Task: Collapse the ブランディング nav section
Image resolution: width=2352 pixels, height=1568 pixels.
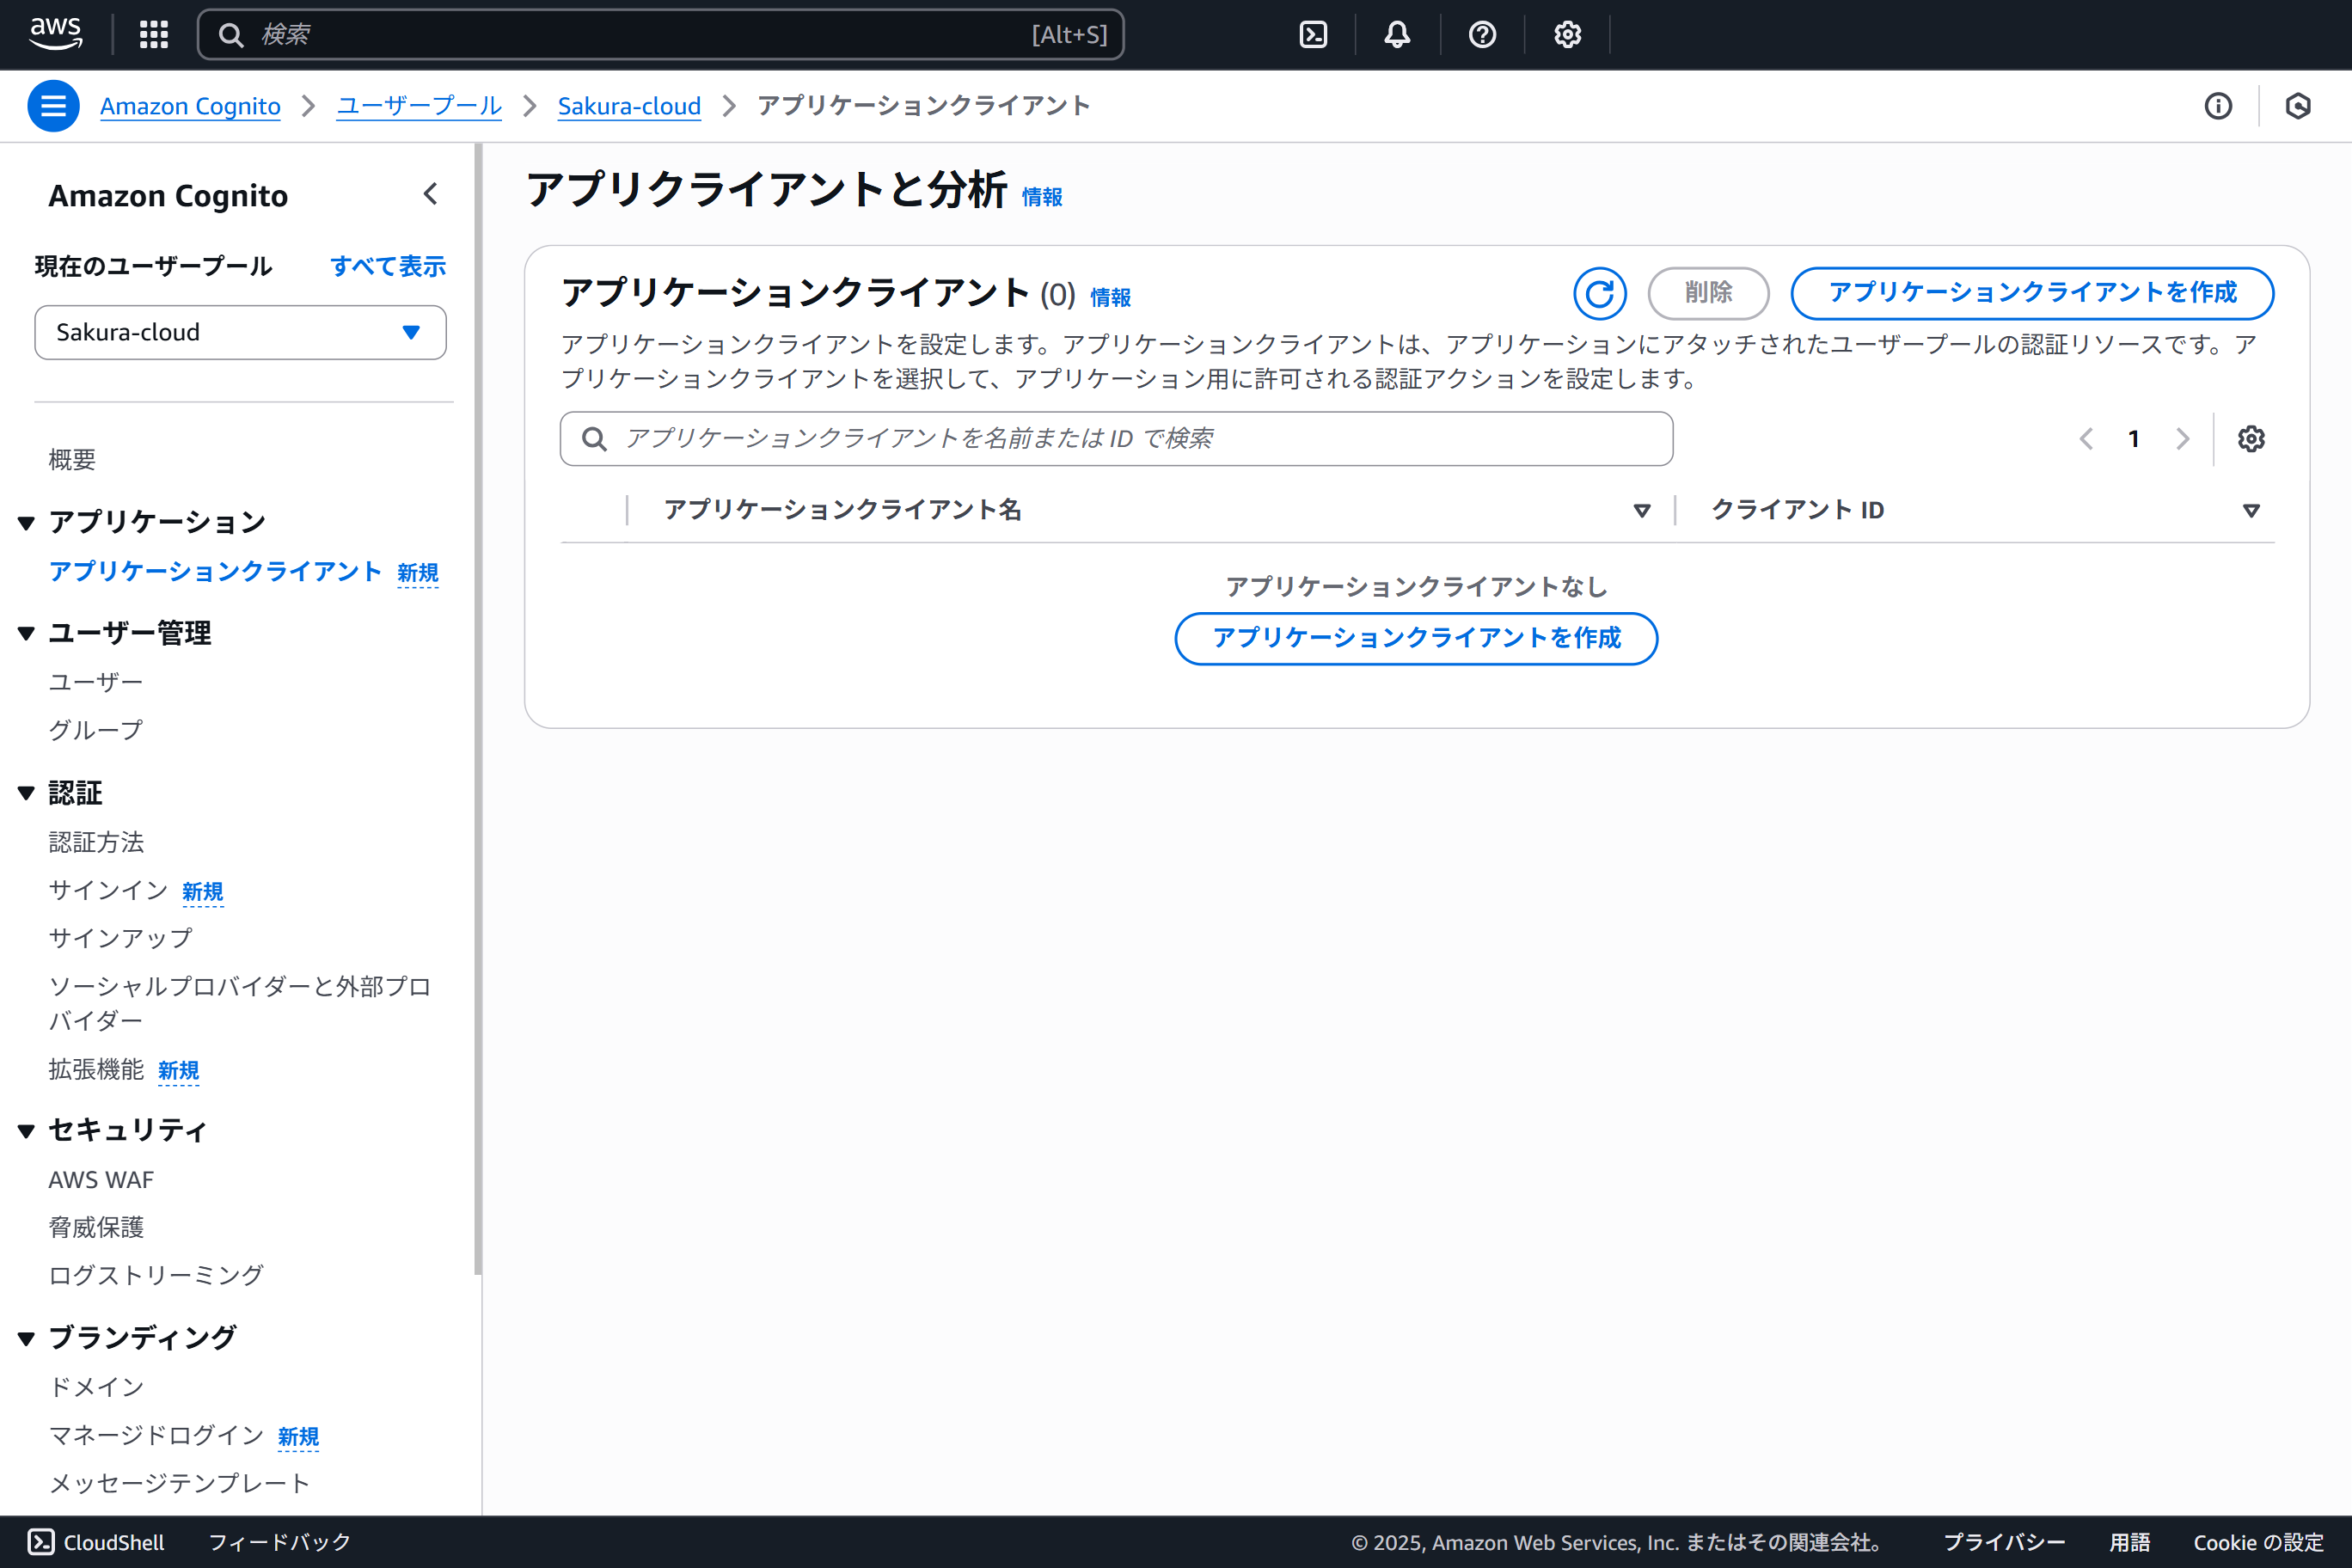Action: click(27, 1338)
